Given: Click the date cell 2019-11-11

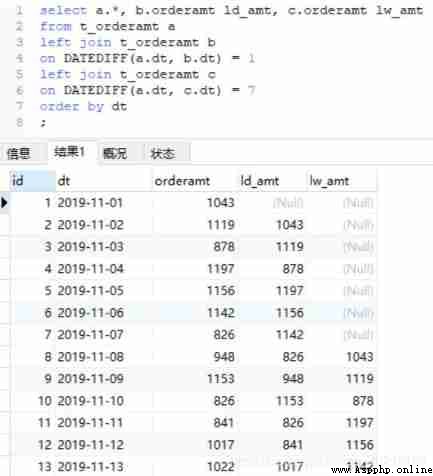Looking at the screenshot, I should (90, 423).
